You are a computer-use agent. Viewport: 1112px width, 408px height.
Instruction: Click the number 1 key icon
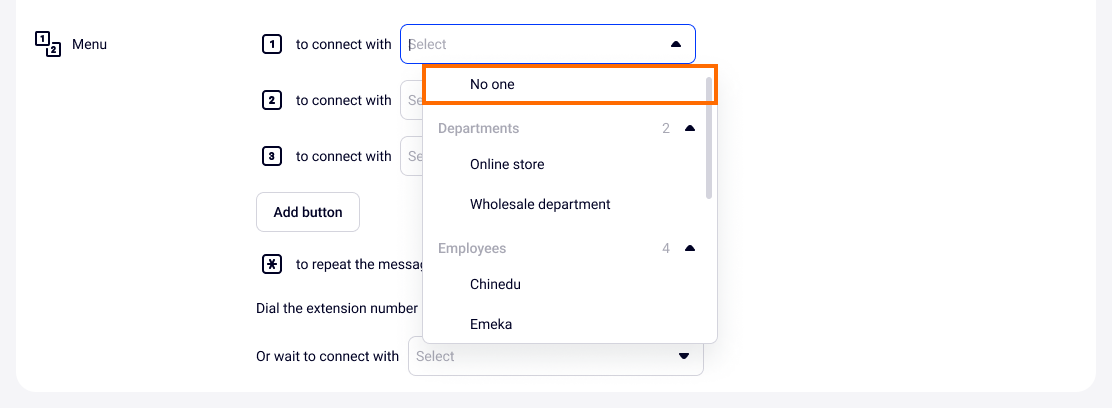click(x=271, y=44)
